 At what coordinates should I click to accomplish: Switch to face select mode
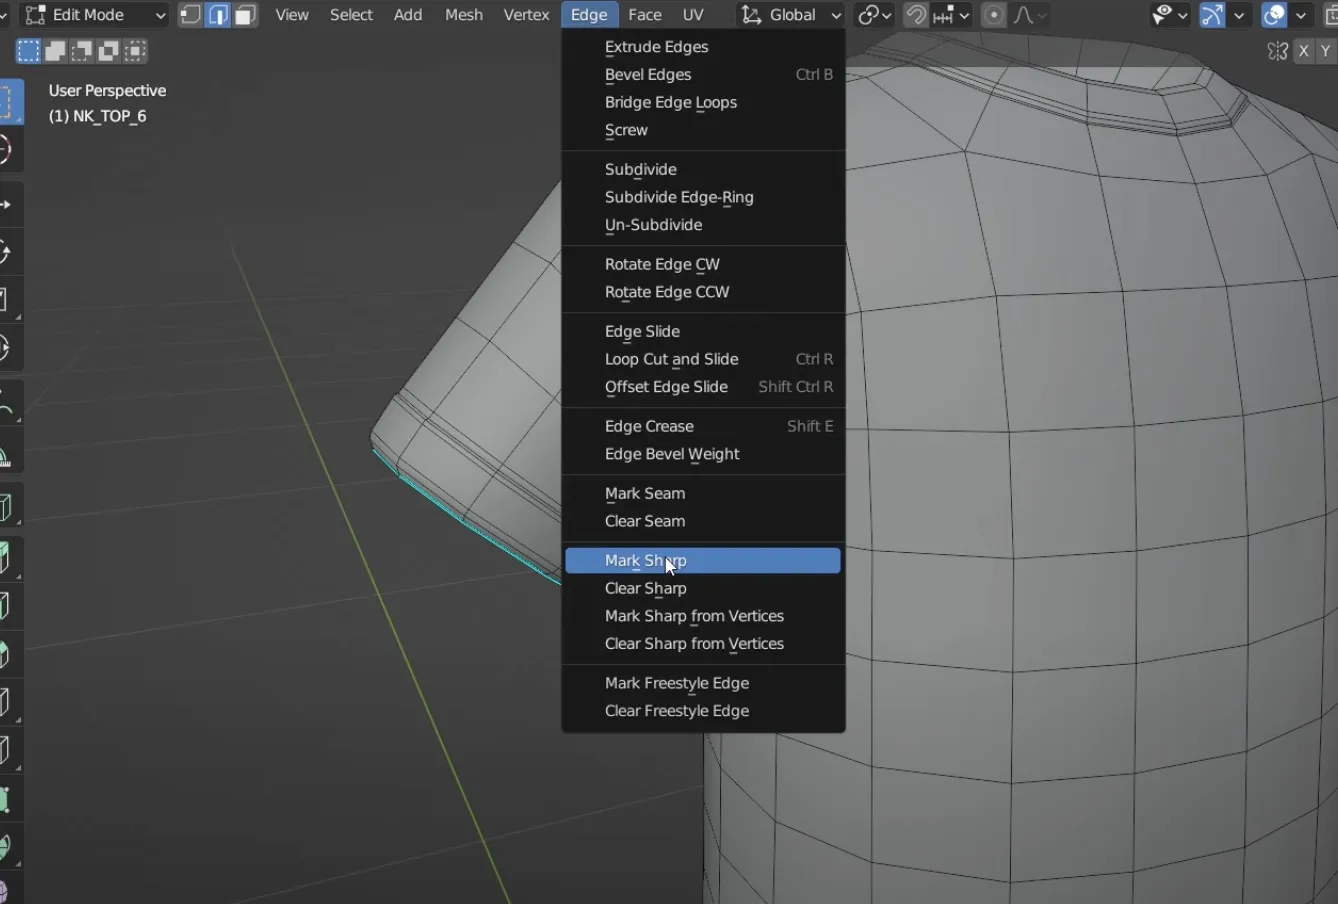245,15
